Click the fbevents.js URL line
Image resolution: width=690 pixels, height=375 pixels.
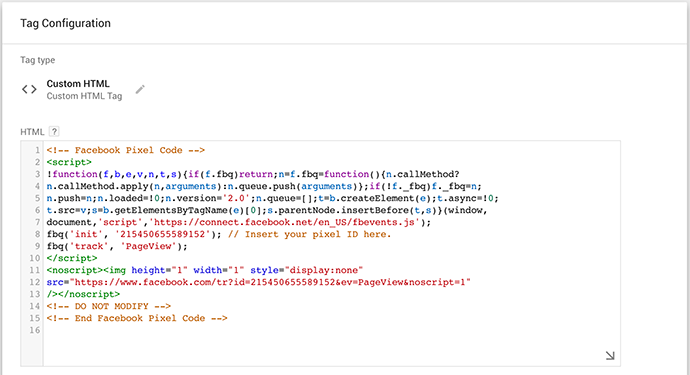[x=239, y=222]
